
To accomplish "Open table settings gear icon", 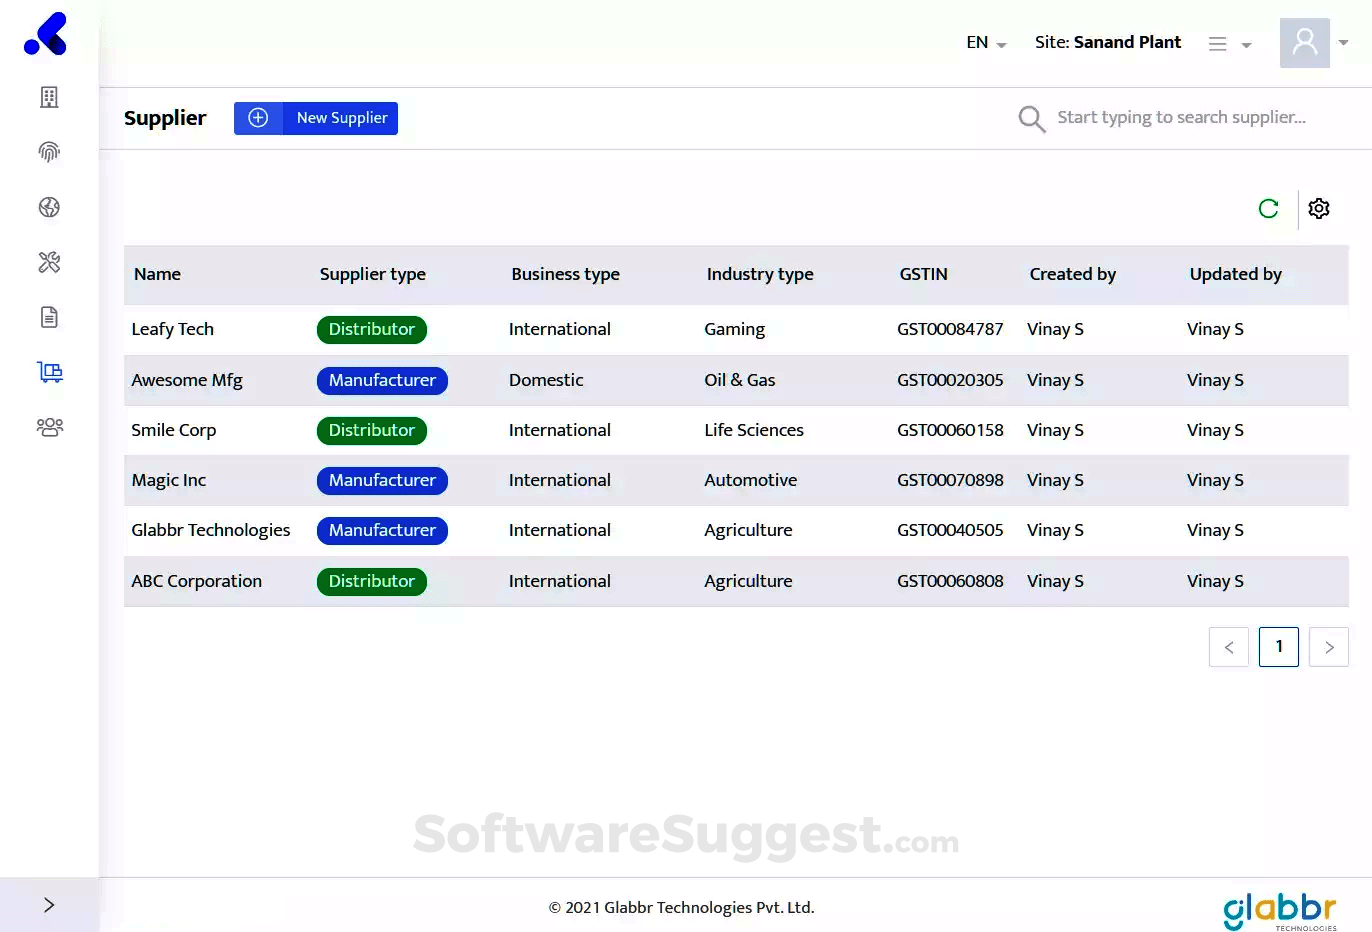I will [x=1319, y=208].
